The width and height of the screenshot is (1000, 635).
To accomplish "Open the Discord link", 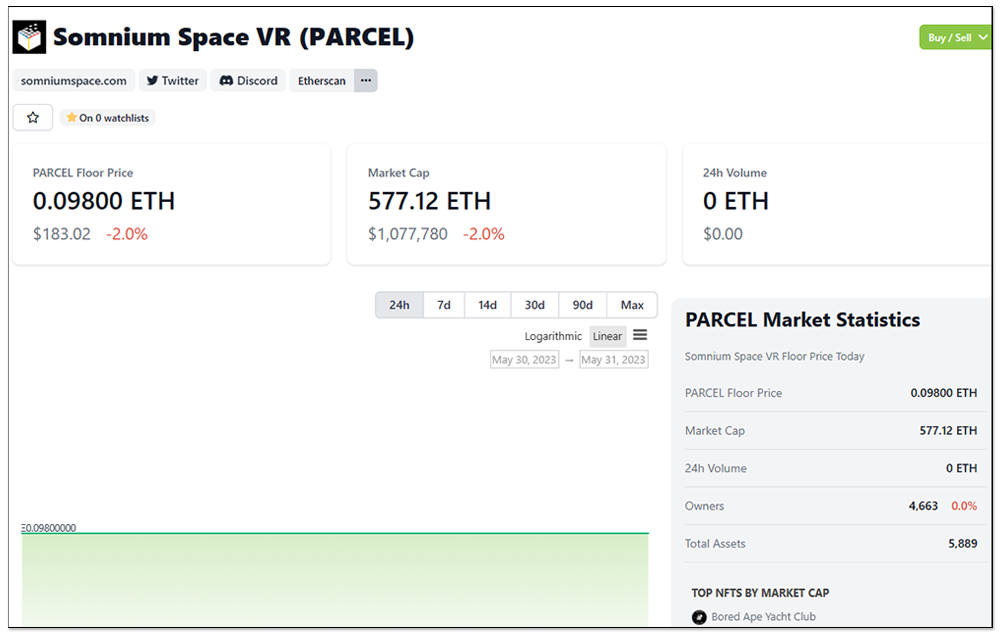I will click(x=249, y=80).
